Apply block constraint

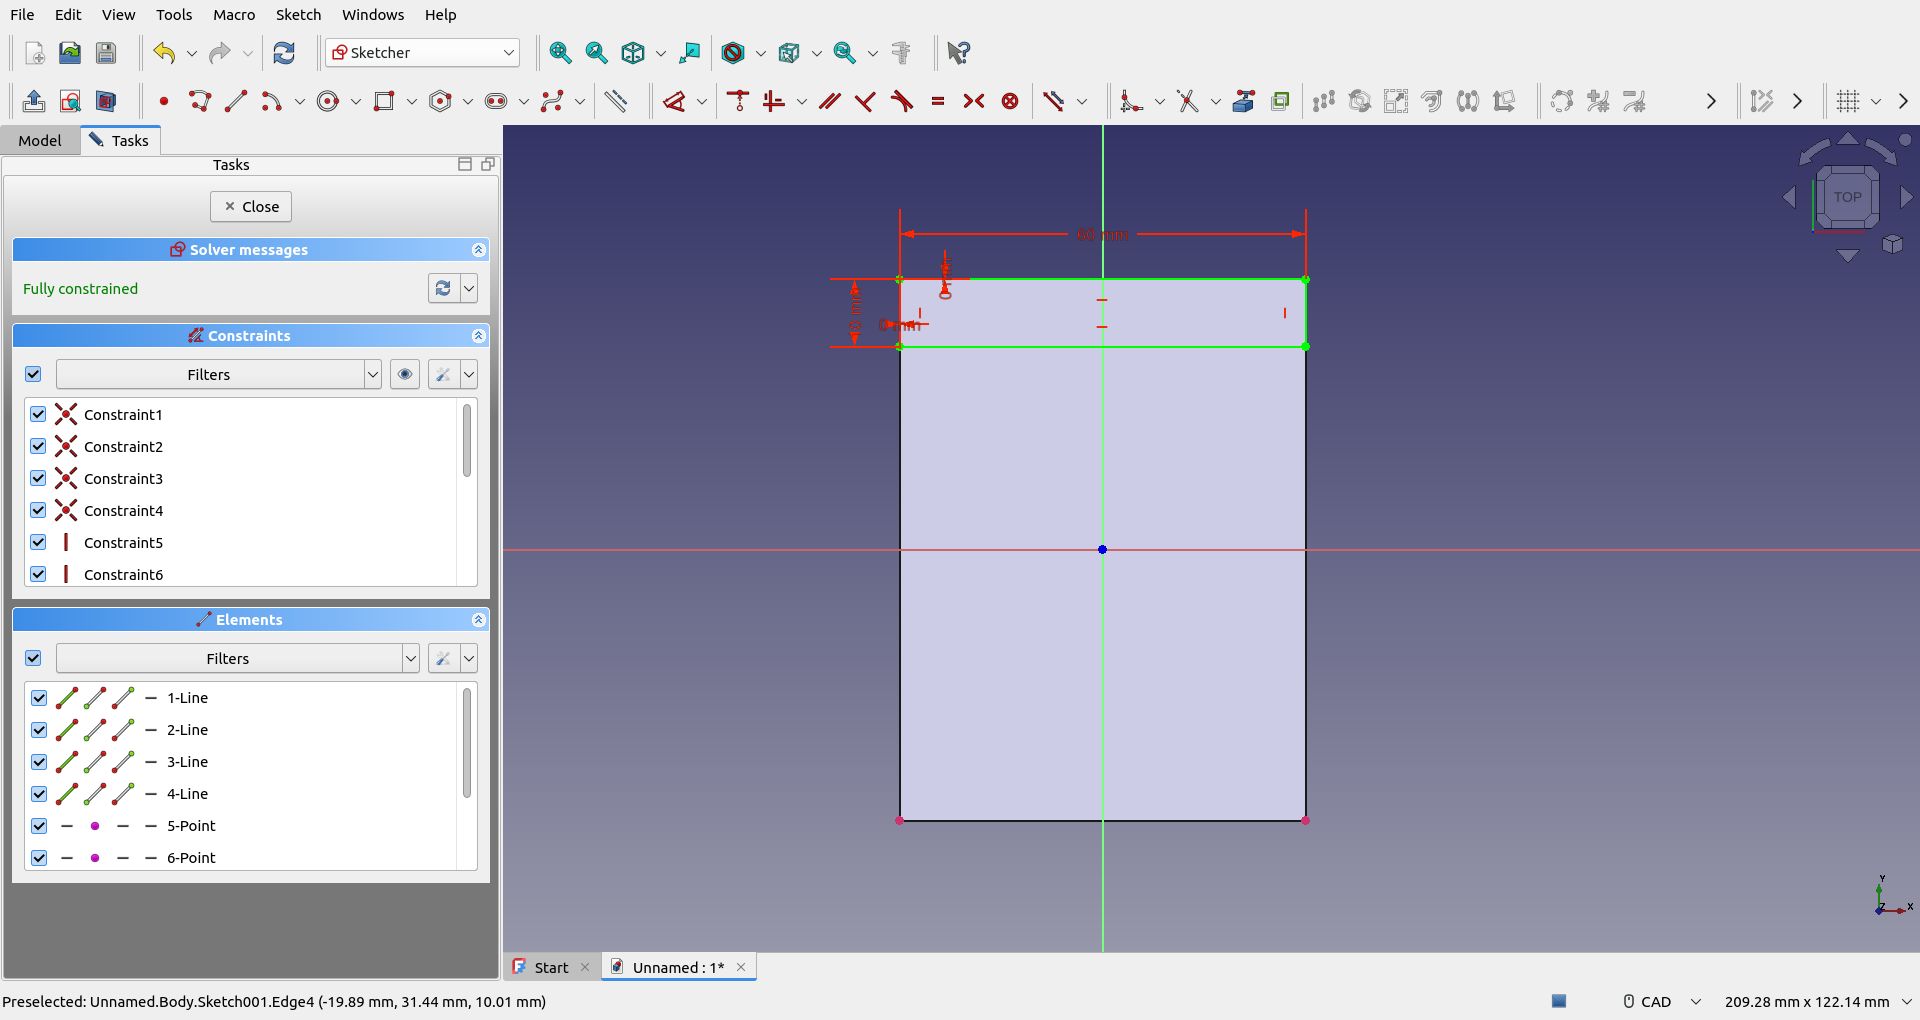[x=1010, y=101]
